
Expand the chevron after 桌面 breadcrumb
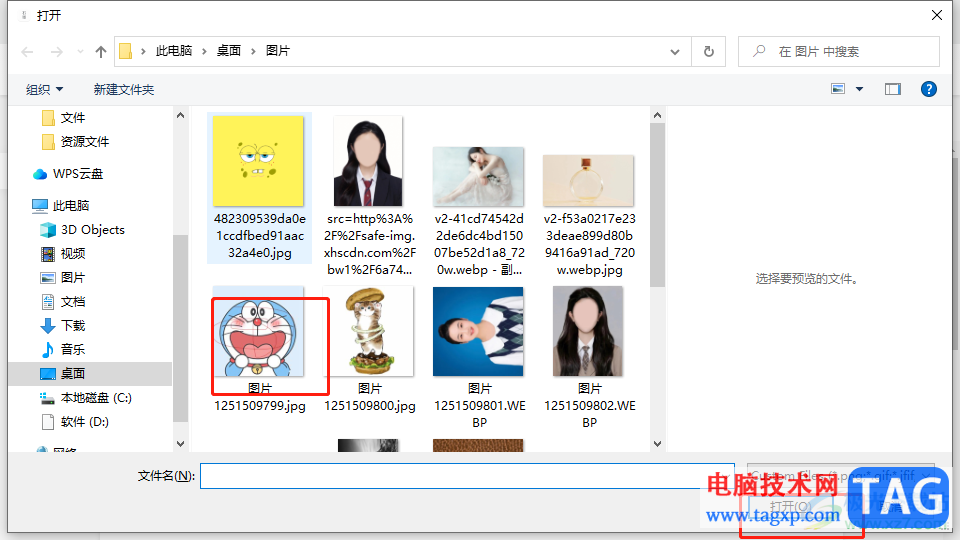click(253, 51)
